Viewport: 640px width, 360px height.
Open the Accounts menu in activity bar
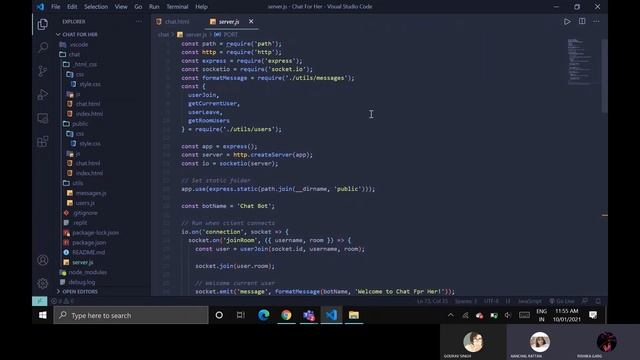[x=42, y=260]
